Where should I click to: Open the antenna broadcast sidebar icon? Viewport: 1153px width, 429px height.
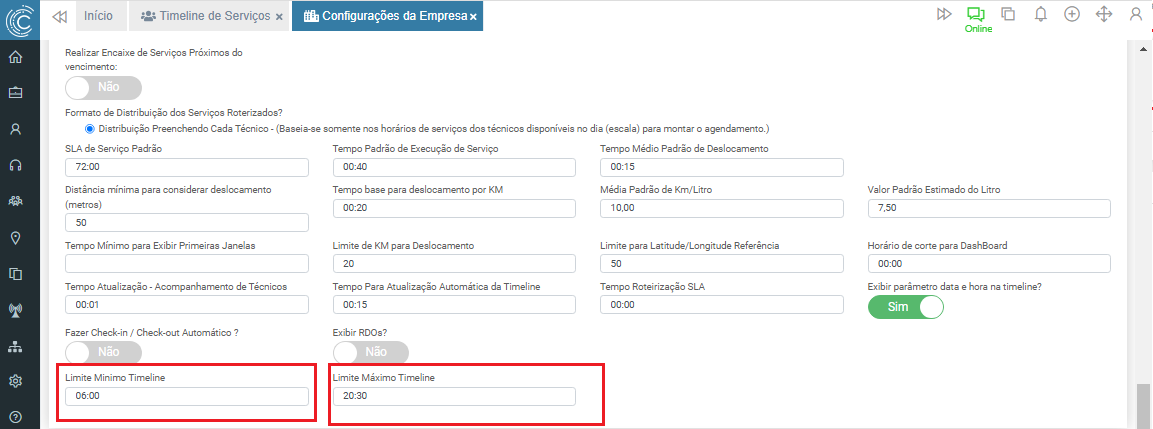point(16,309)
